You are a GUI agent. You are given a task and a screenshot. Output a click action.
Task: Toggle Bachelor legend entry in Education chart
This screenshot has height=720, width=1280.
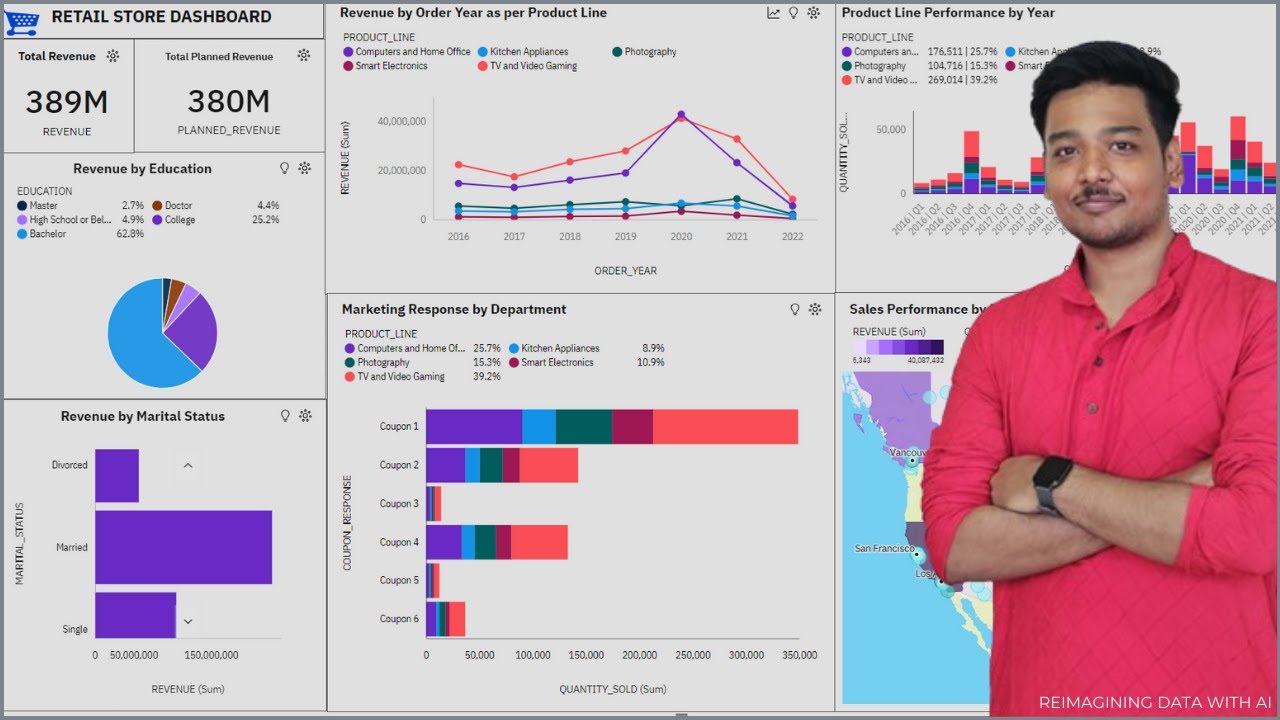pyautogui.click(x=42, y=233)
